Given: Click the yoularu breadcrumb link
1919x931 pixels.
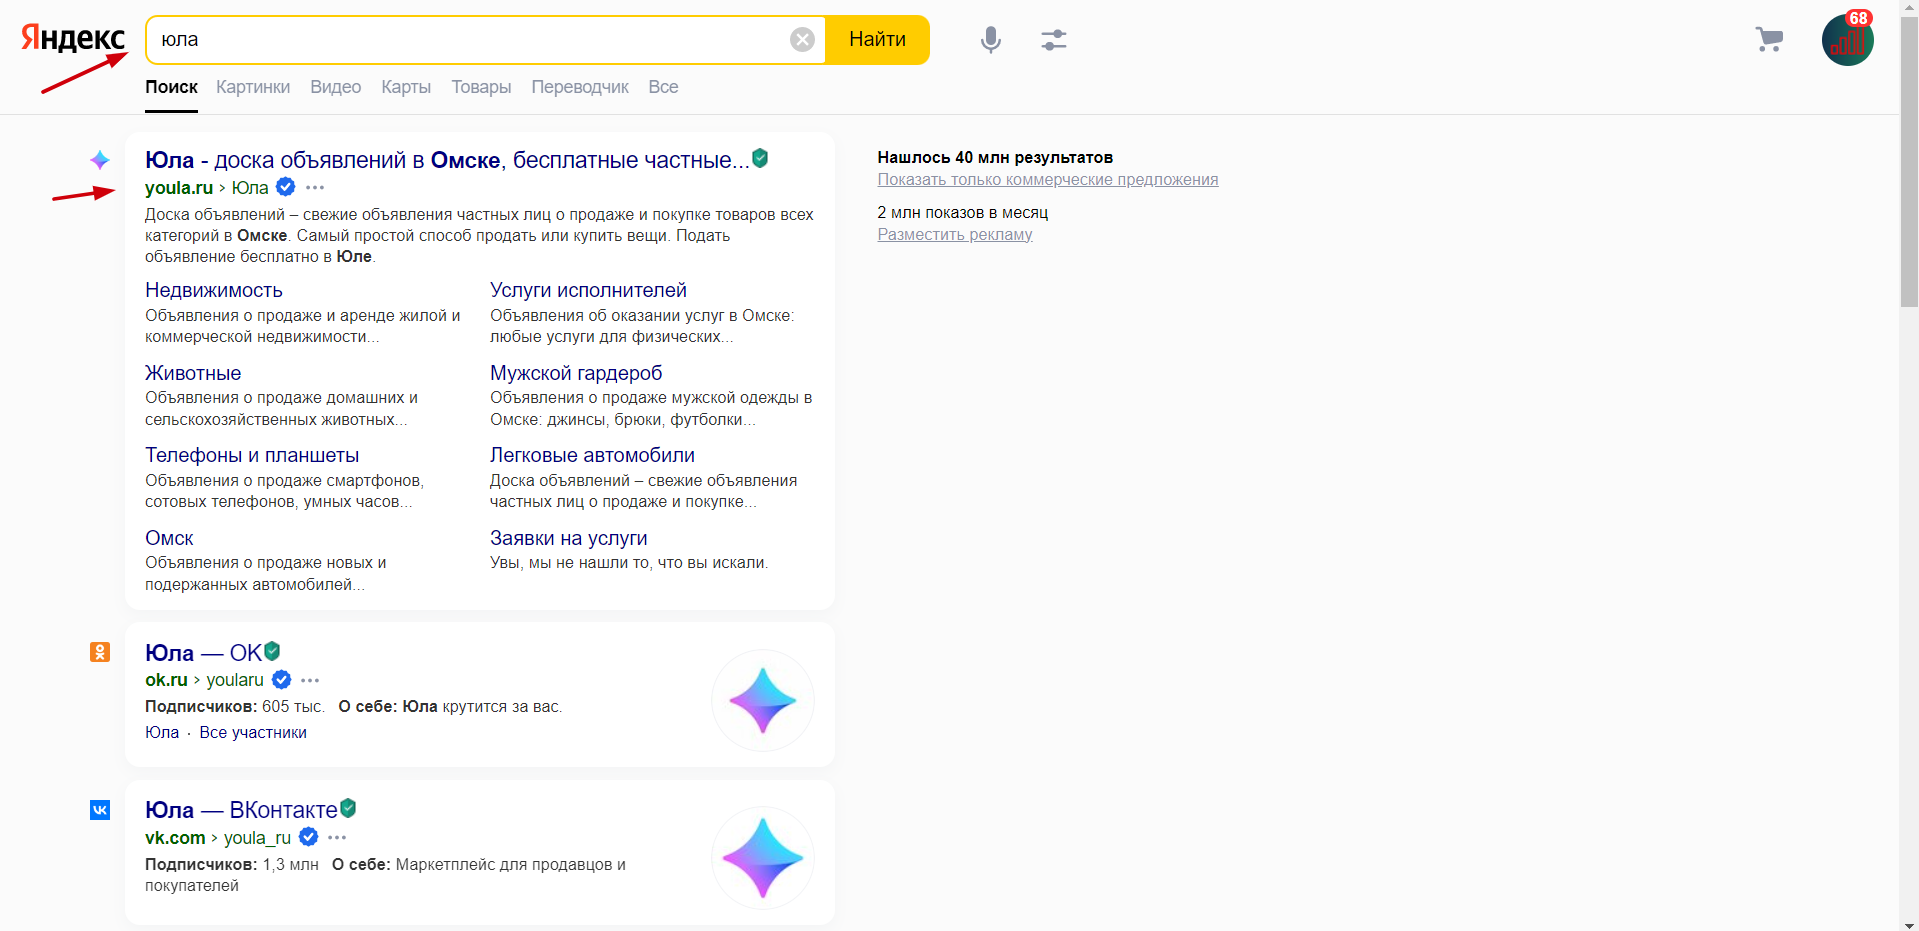Looking at the screenshot, I should [235, 680].
